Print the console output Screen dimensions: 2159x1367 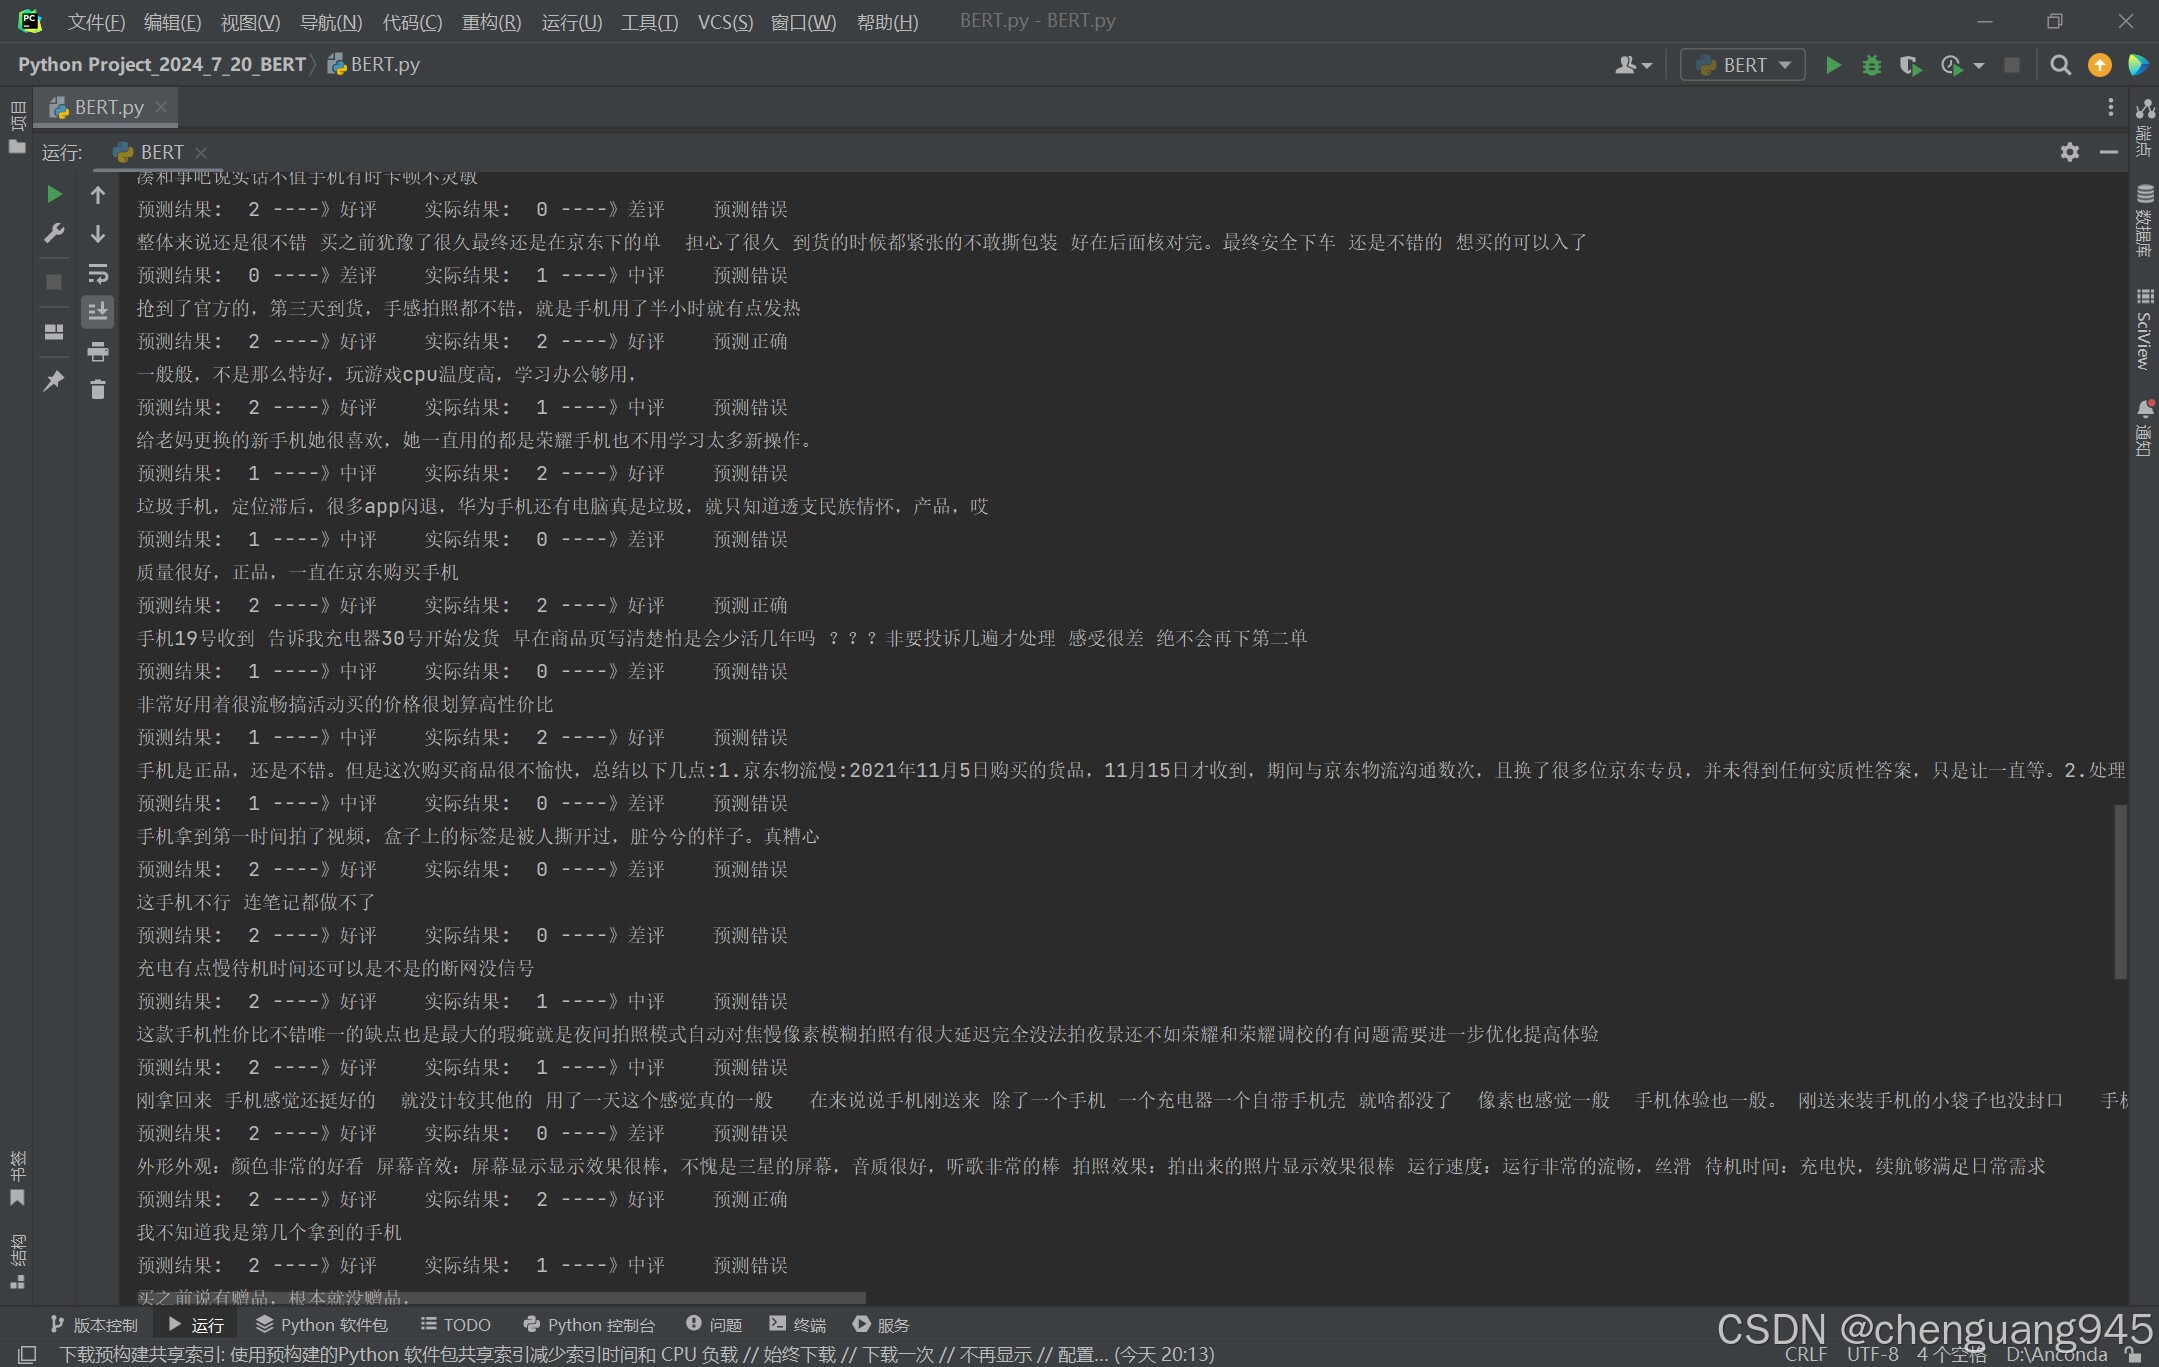[x=98, y=351]
